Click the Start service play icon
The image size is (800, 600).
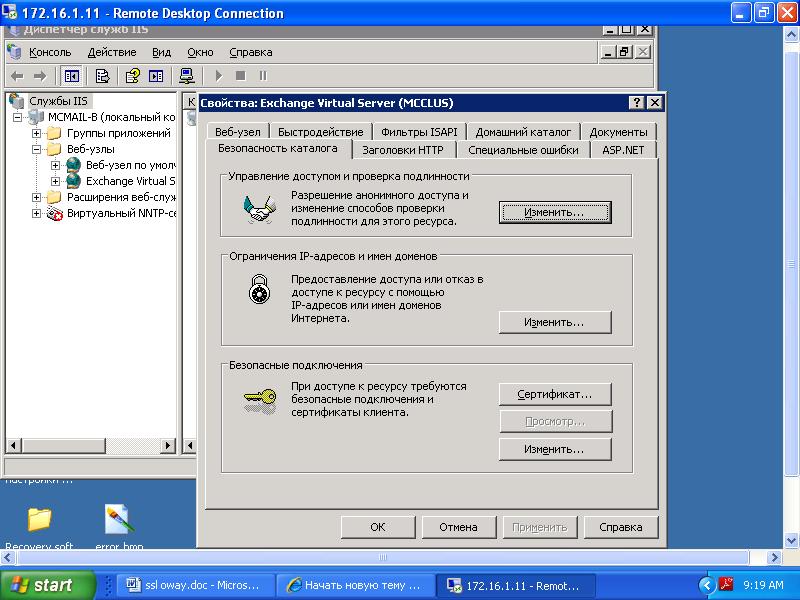[219, 76]
